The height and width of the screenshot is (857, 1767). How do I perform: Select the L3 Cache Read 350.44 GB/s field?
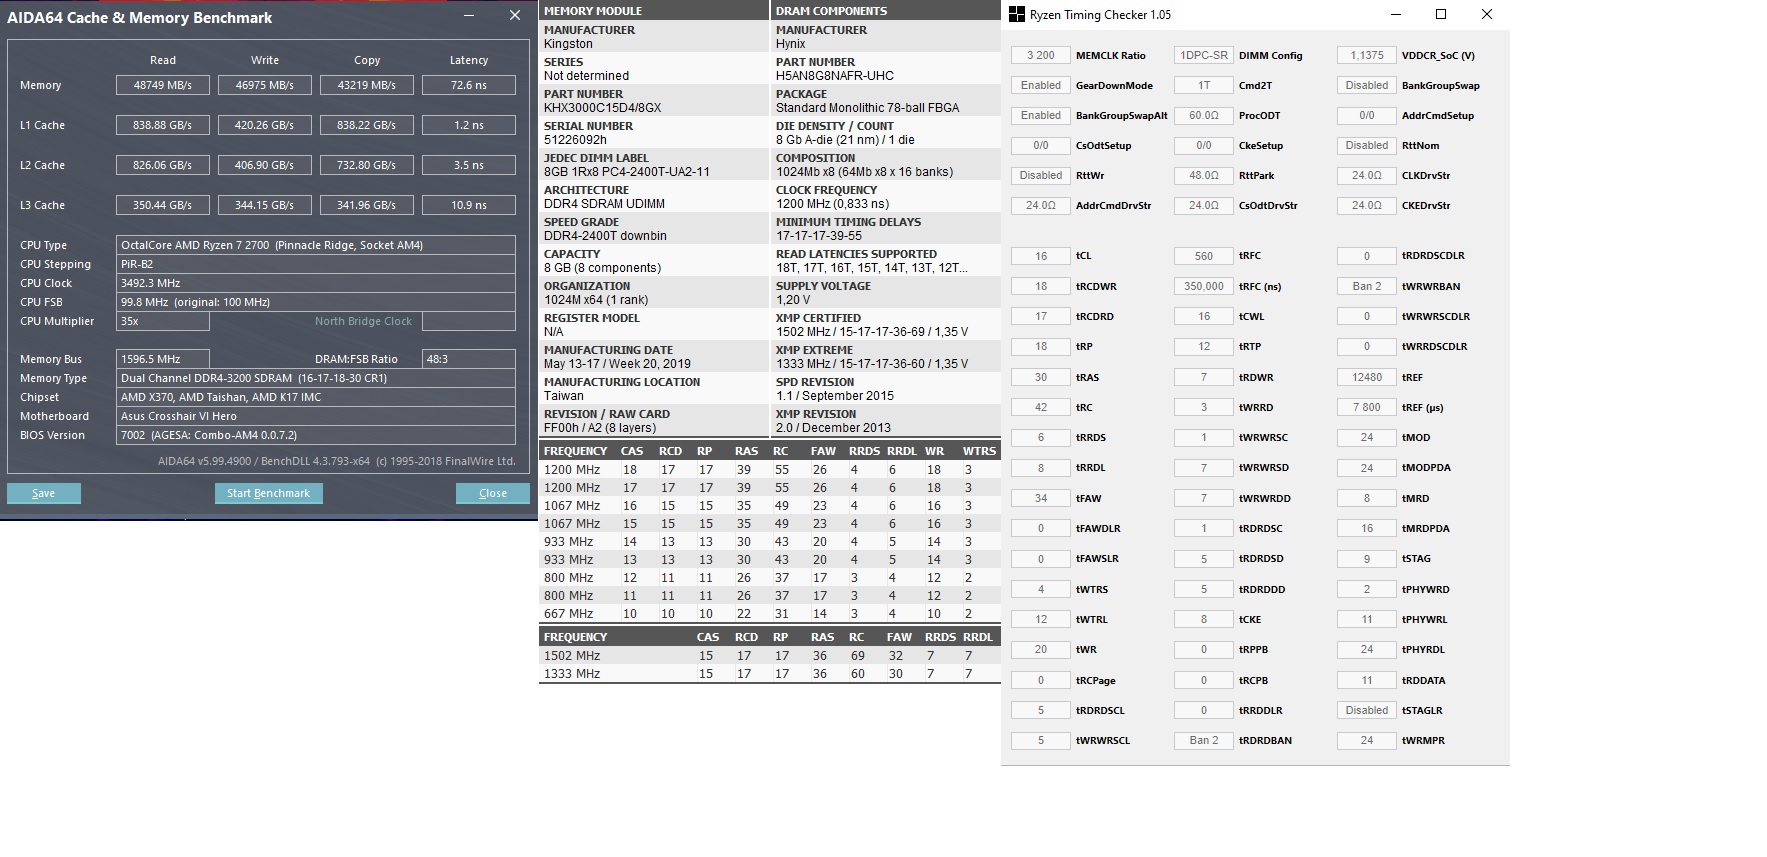coord(163,205)
